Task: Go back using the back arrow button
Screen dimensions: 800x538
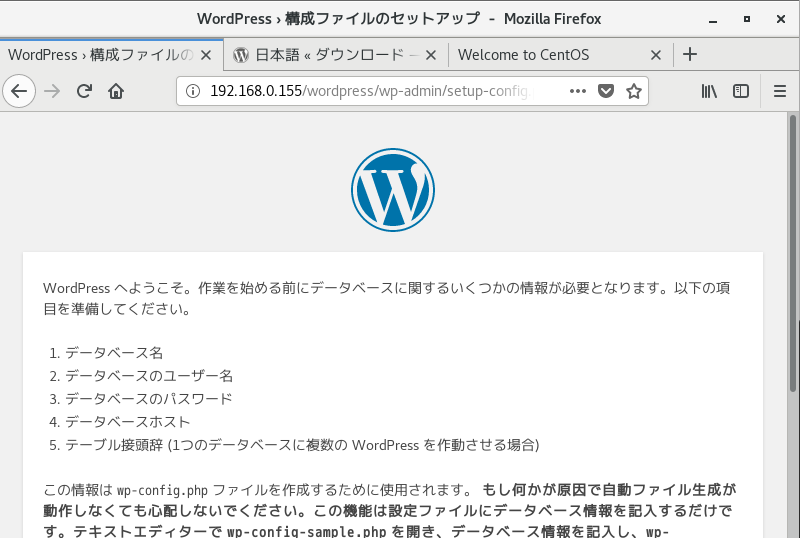Action: (19, 91)
